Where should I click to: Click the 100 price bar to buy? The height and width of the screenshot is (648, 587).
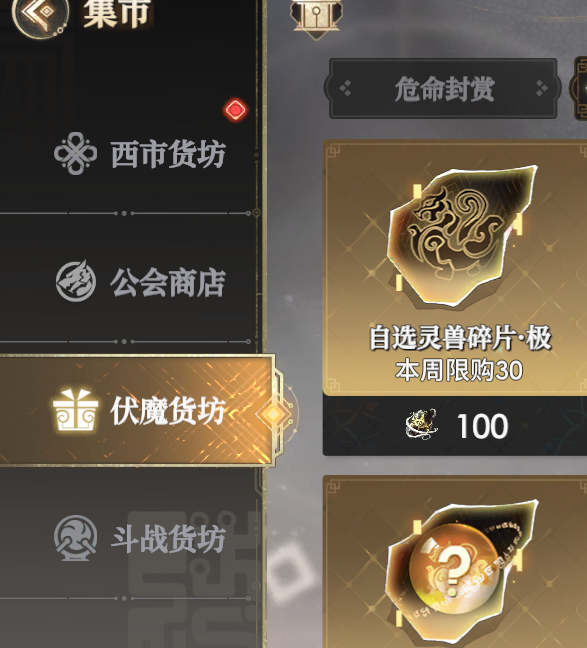455,425
